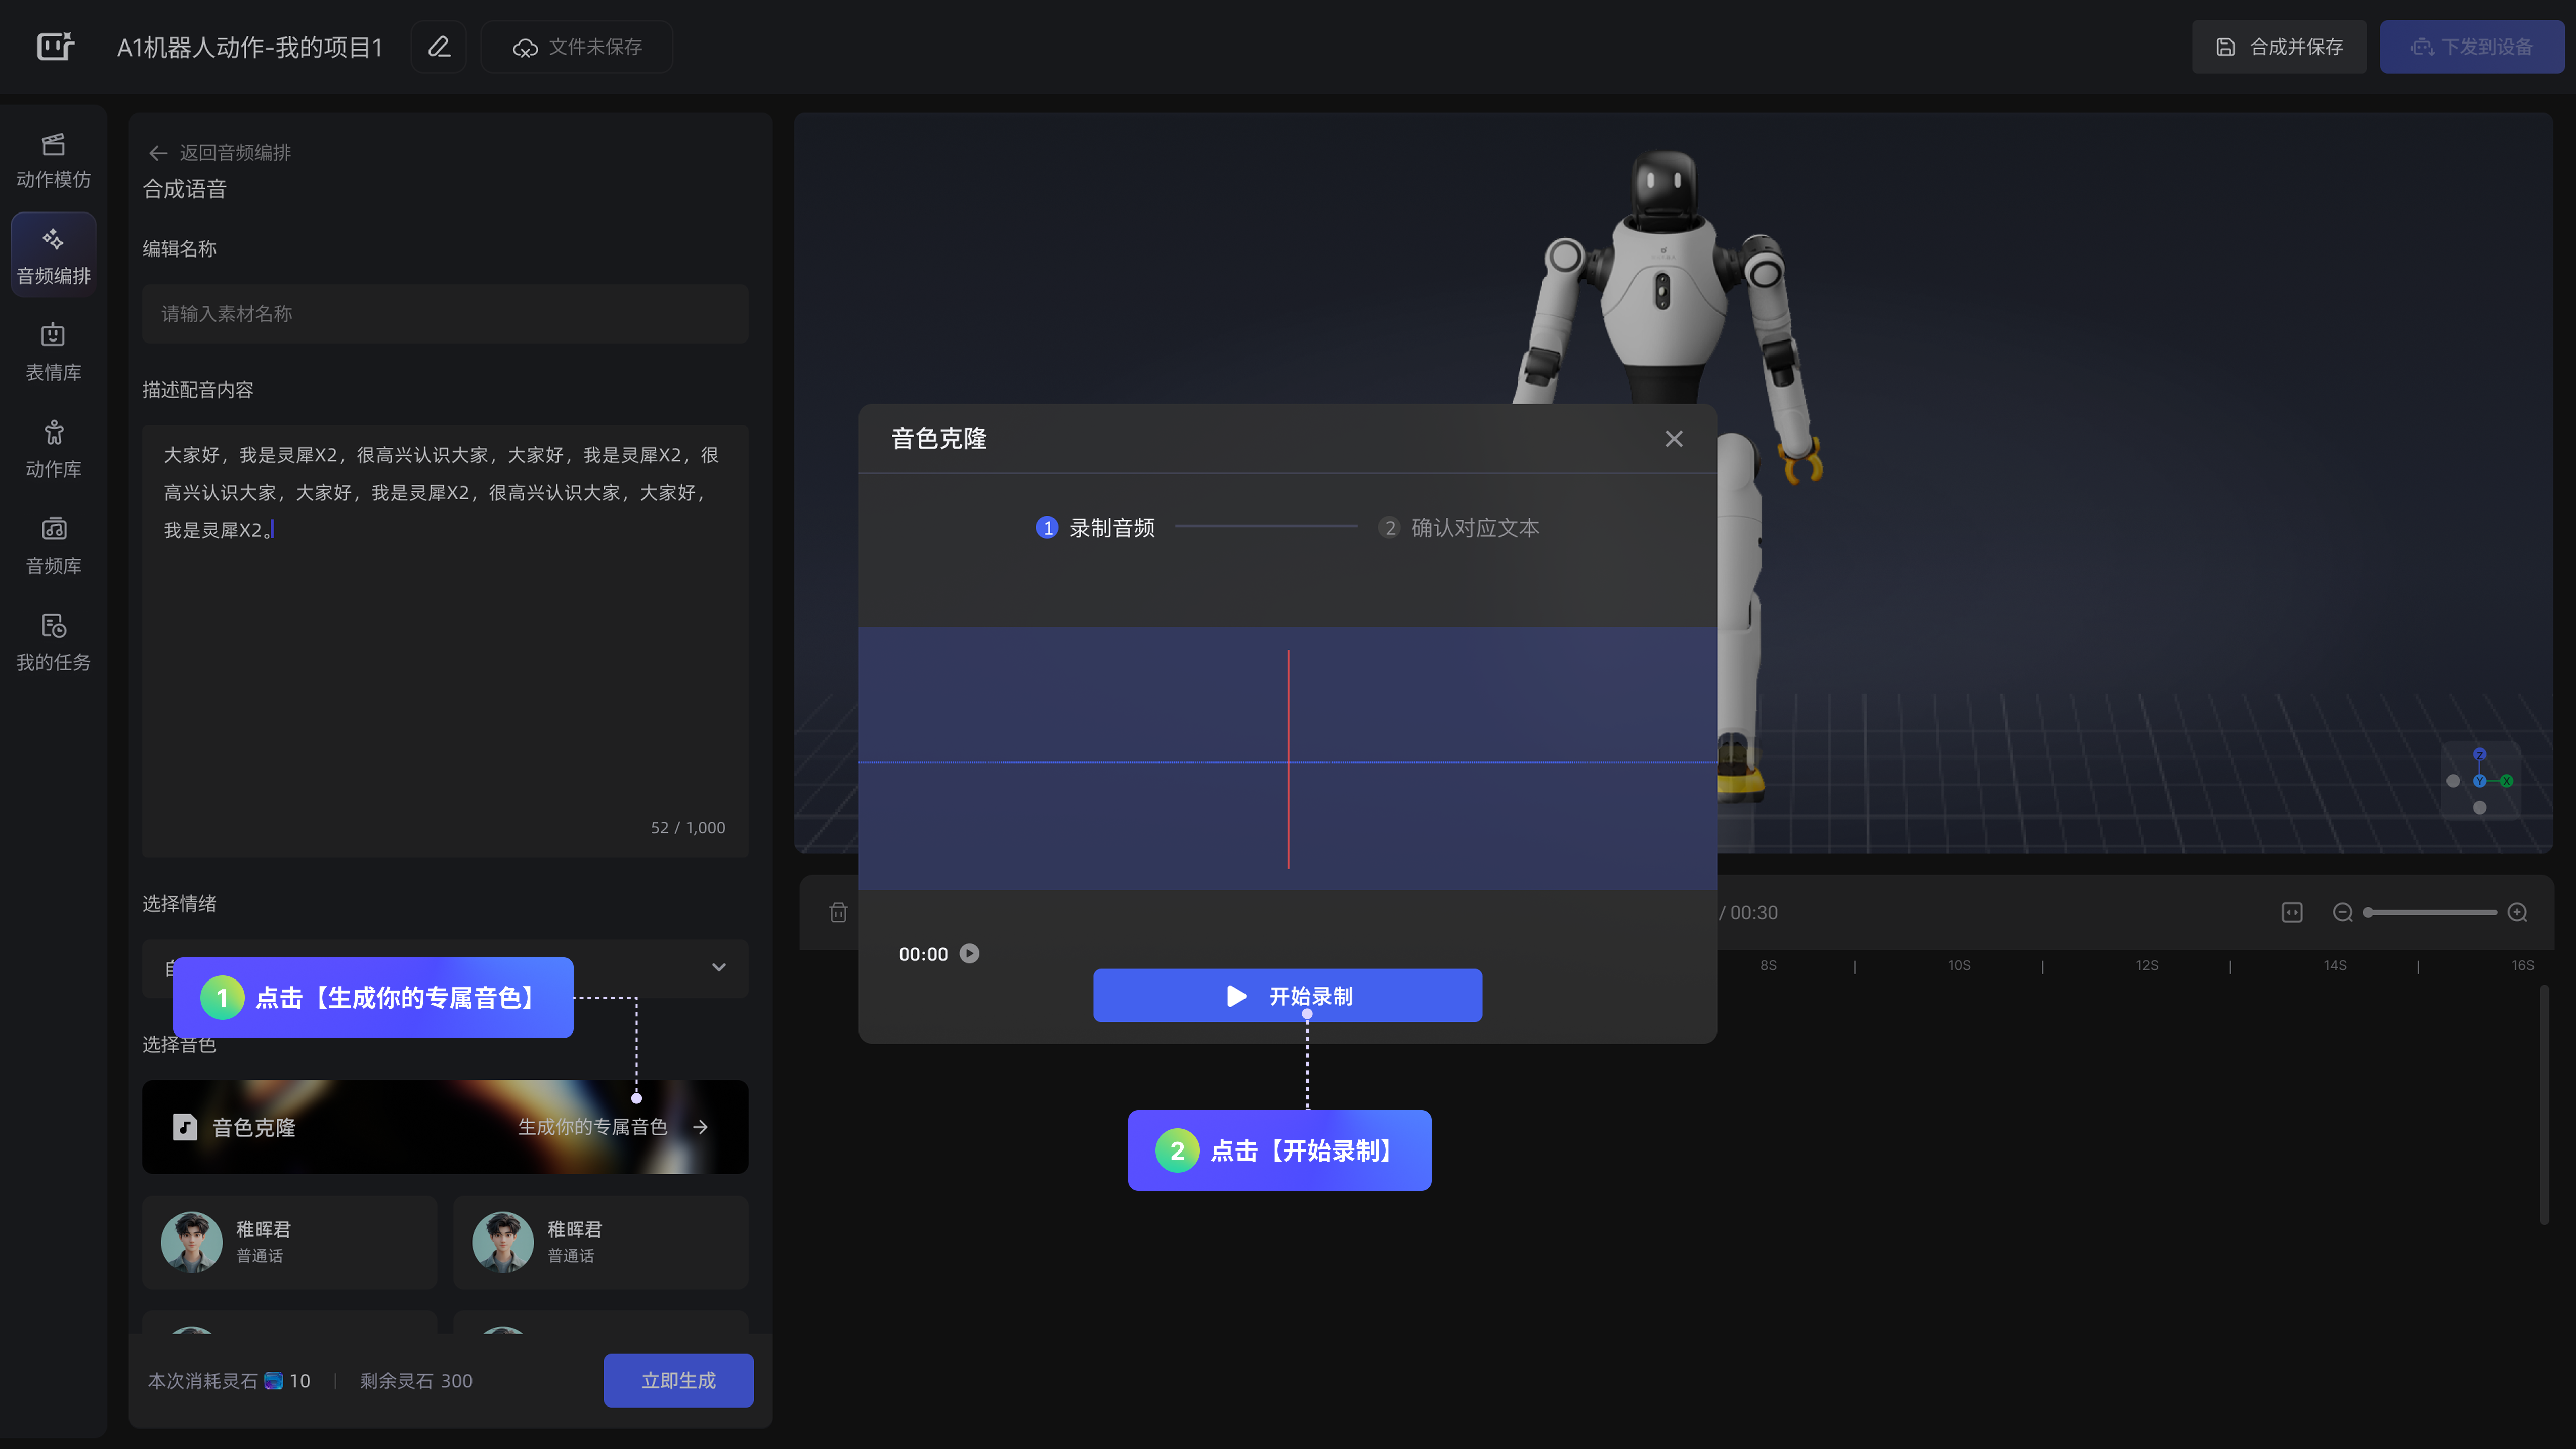Click the timeline zoom-in magnifier icon
Image resolution: width=2576 pixels, height=1449 pixels.
tap(2518, 912)
